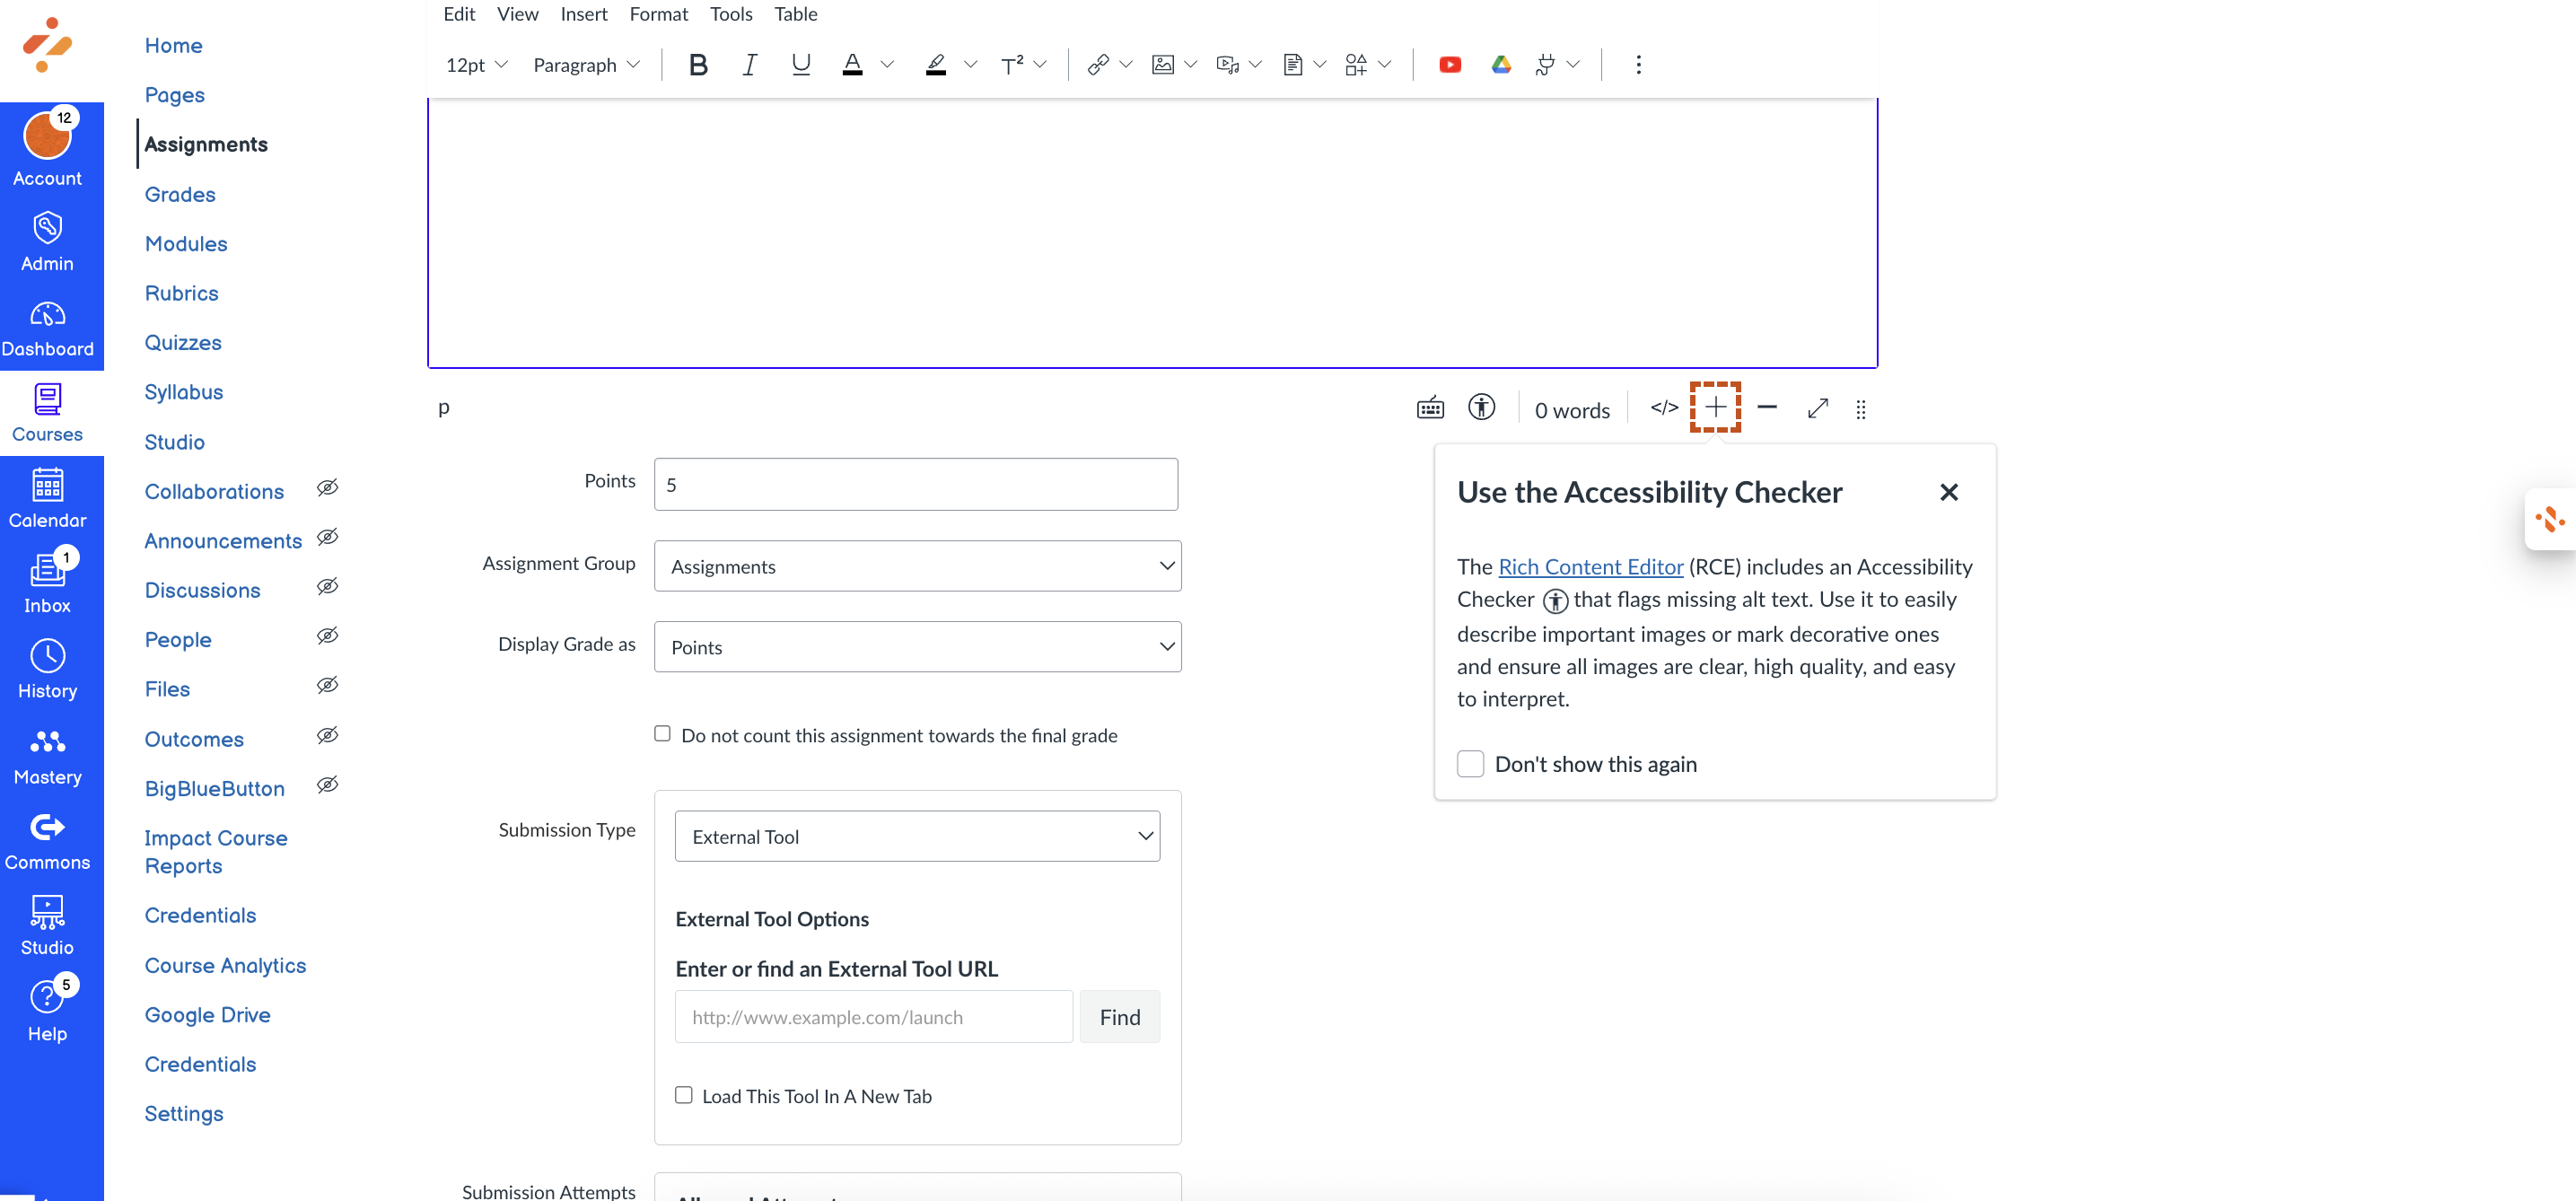The image size is (2576, 1201).
Task: Open the Rich Content Editor link
Action: click(1590, 566)
